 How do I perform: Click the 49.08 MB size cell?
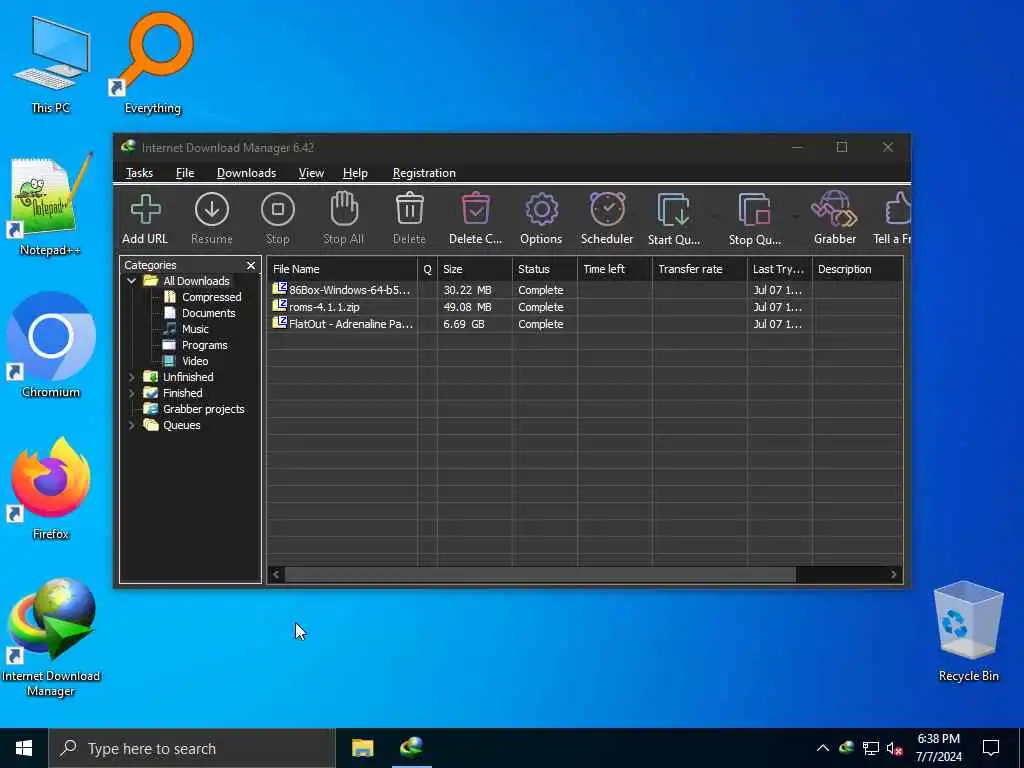467,307
